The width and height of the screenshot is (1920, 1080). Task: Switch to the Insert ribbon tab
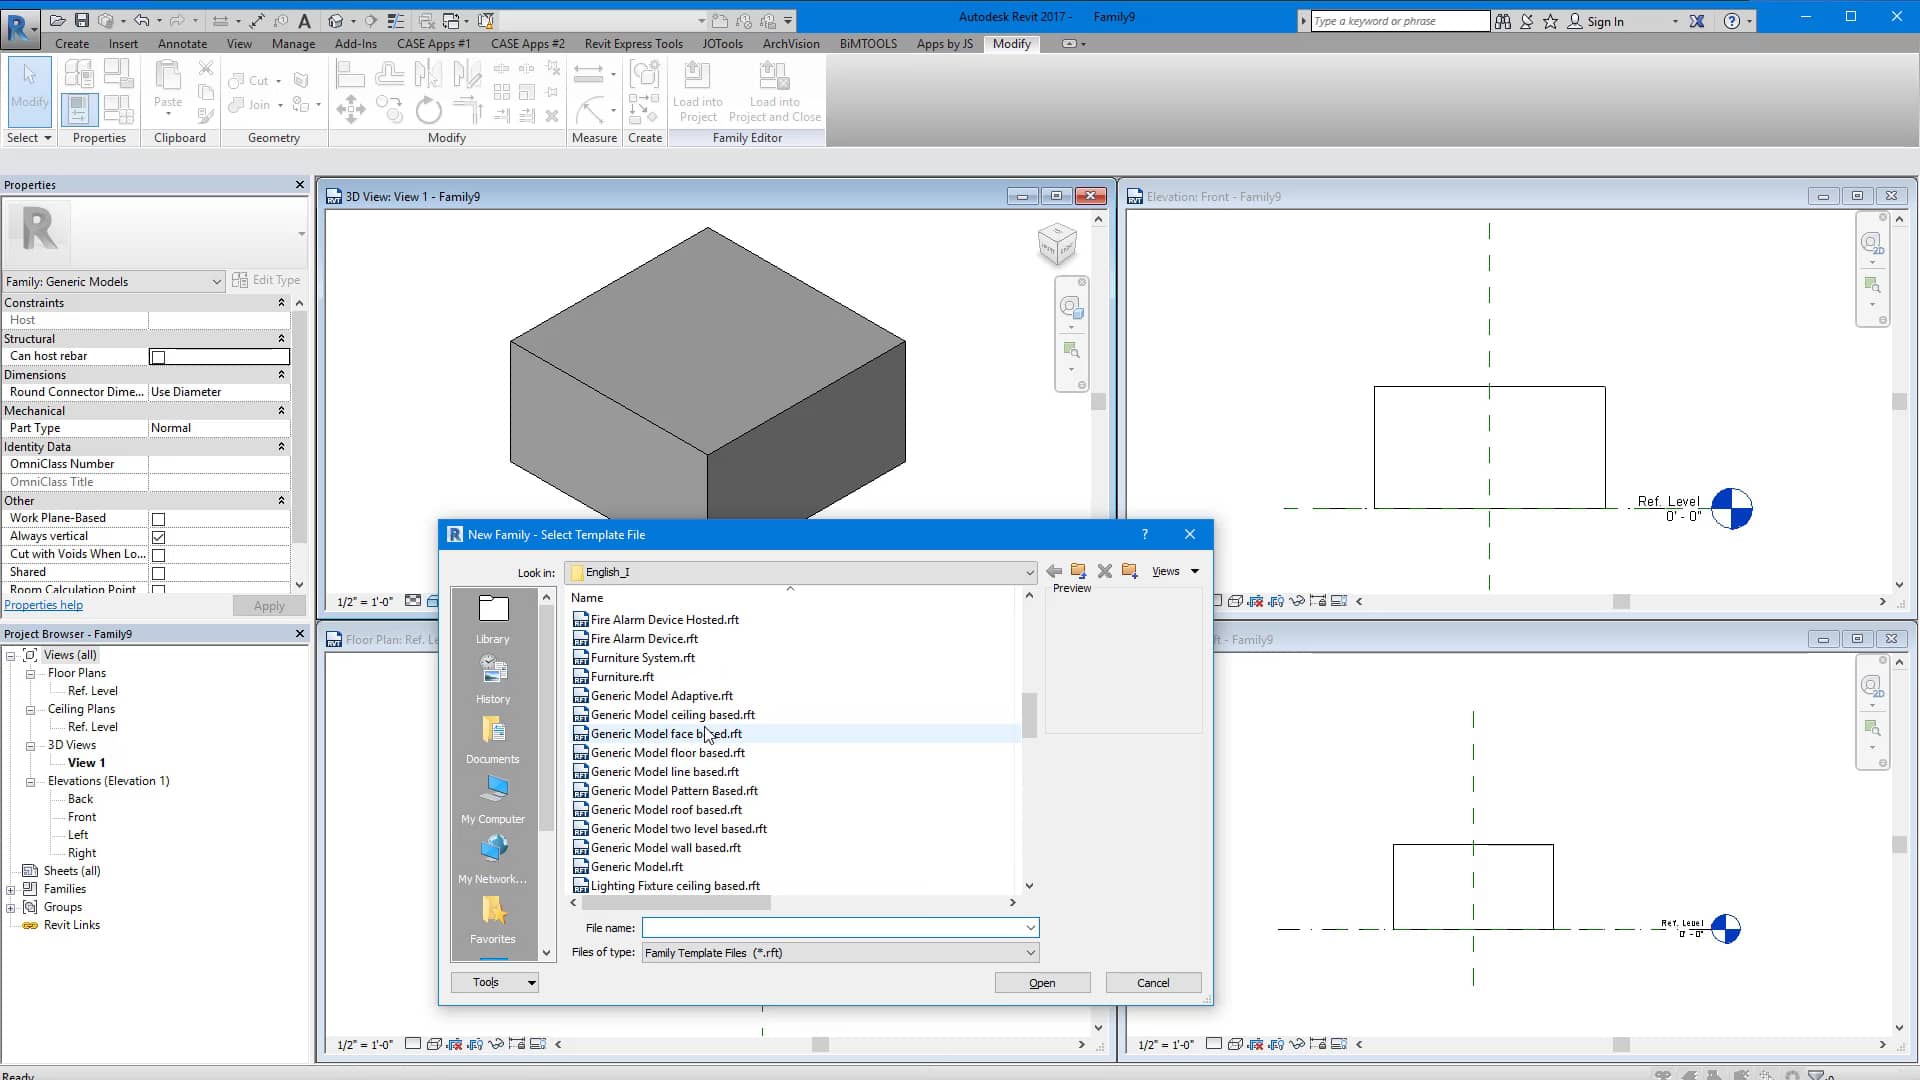122,44
